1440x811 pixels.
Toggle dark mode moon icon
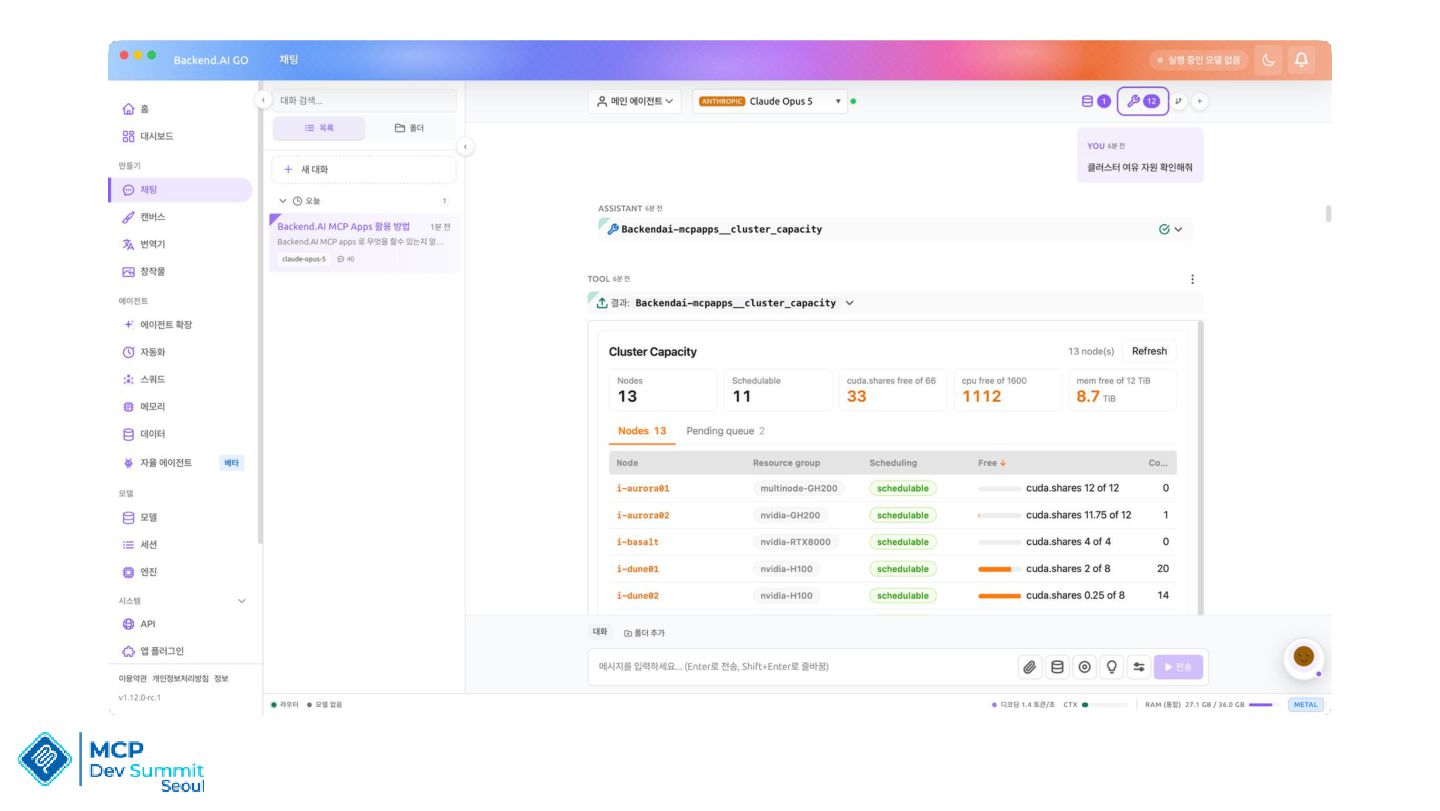point(1269,60)
